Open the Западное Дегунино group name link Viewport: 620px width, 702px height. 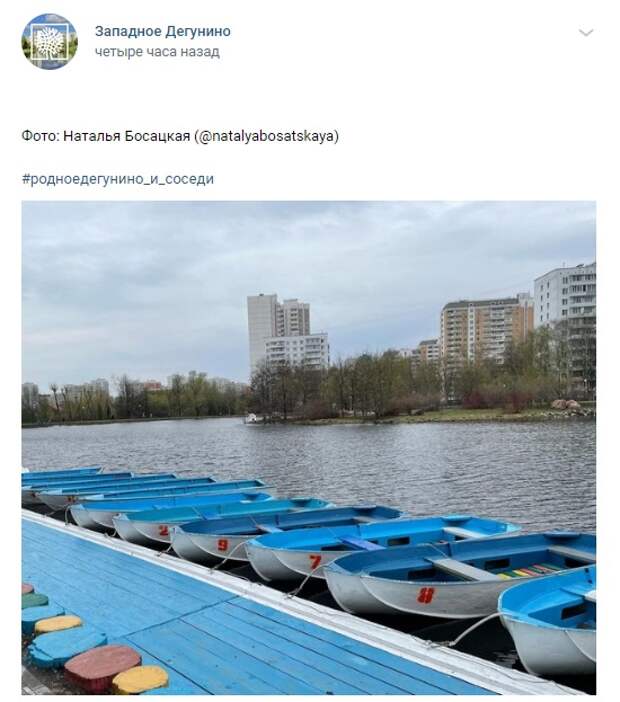pyautogui.click(x=163, y=31)
